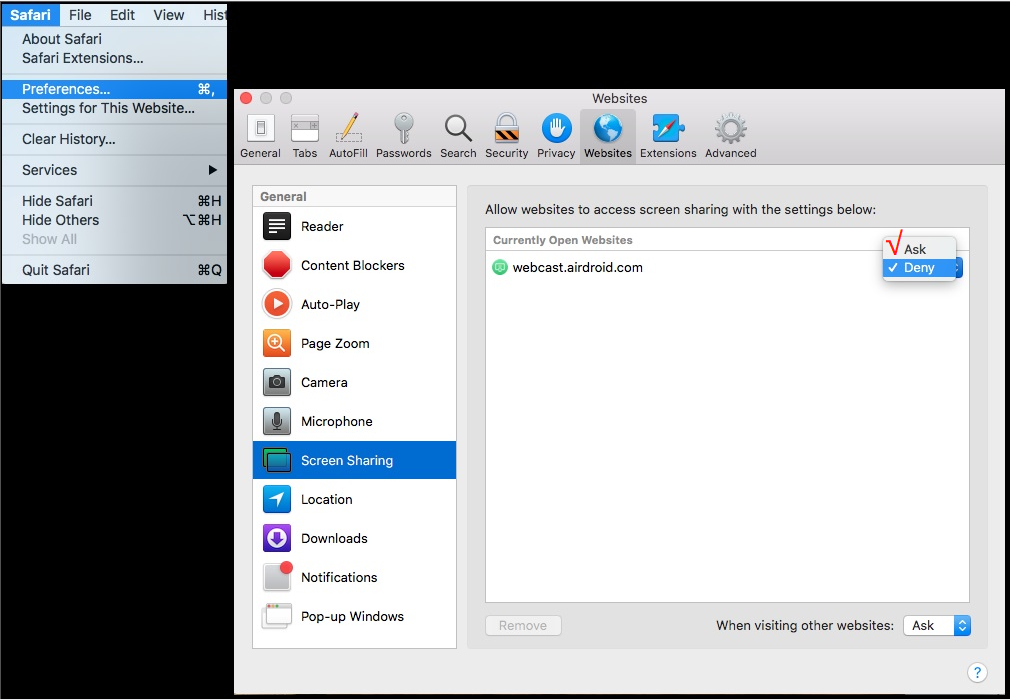Choose Ask in the permission popup
Image resolution: width=1010 pixels, height=700 pixels.
point(915,249)
